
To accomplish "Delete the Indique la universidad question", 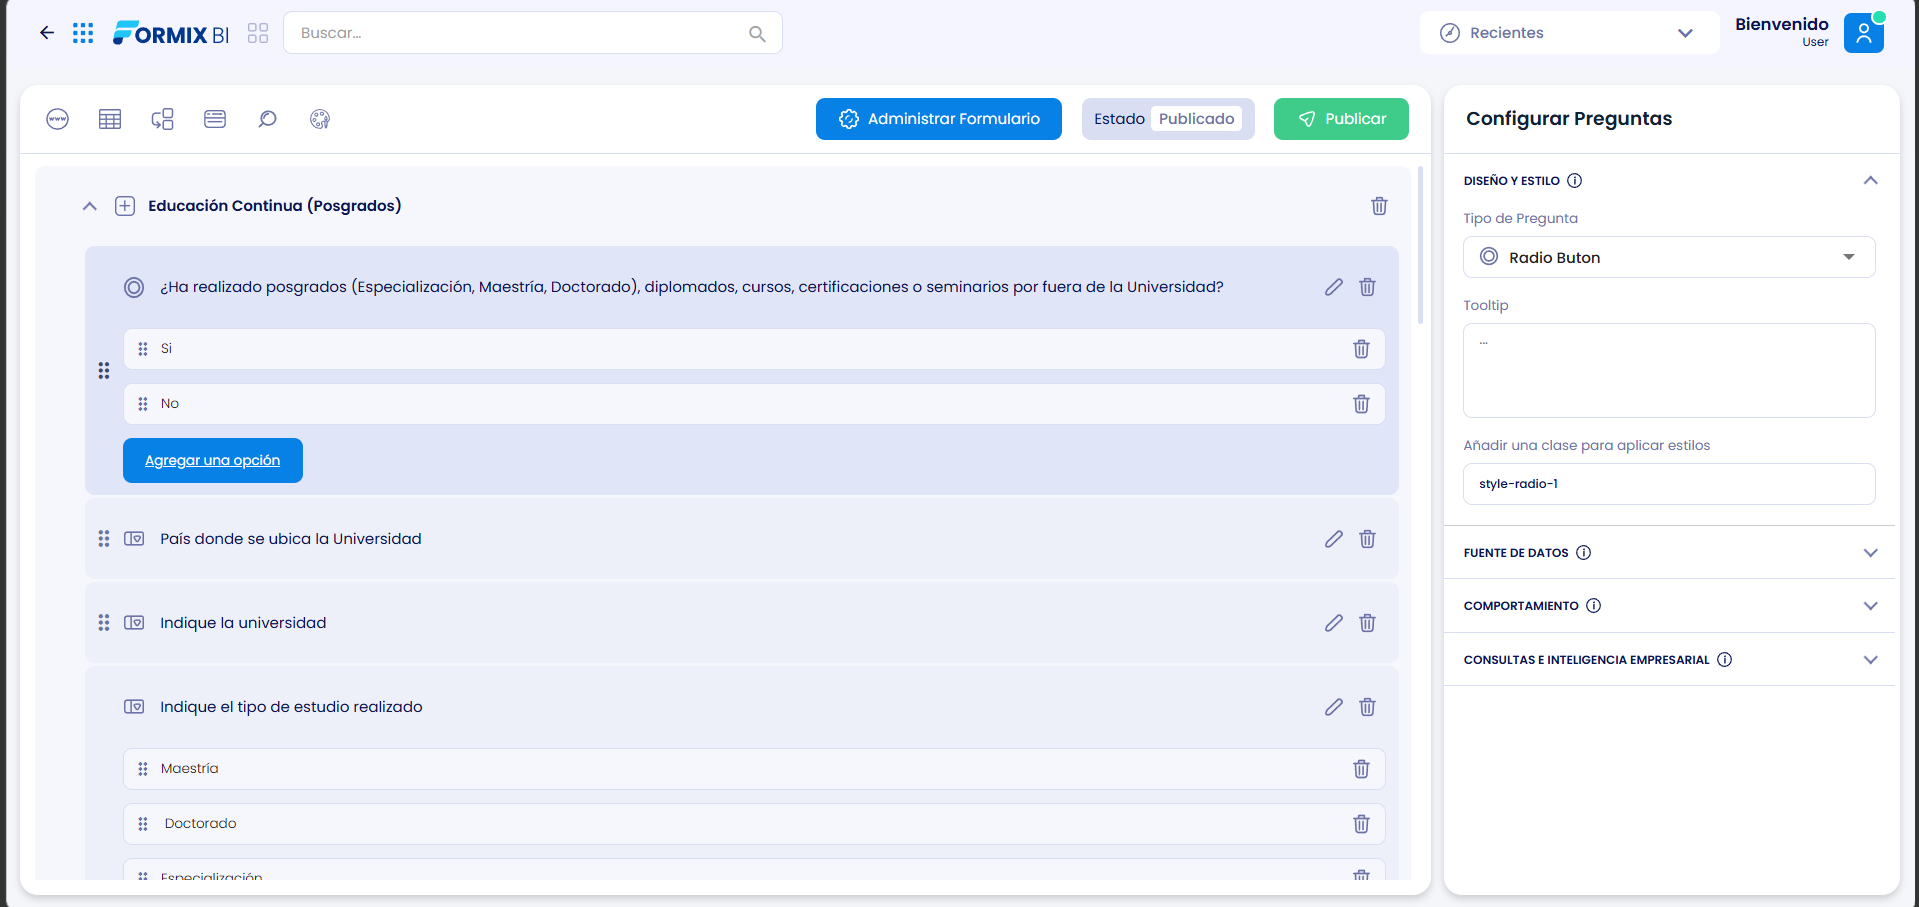I will pos(1367,623).
